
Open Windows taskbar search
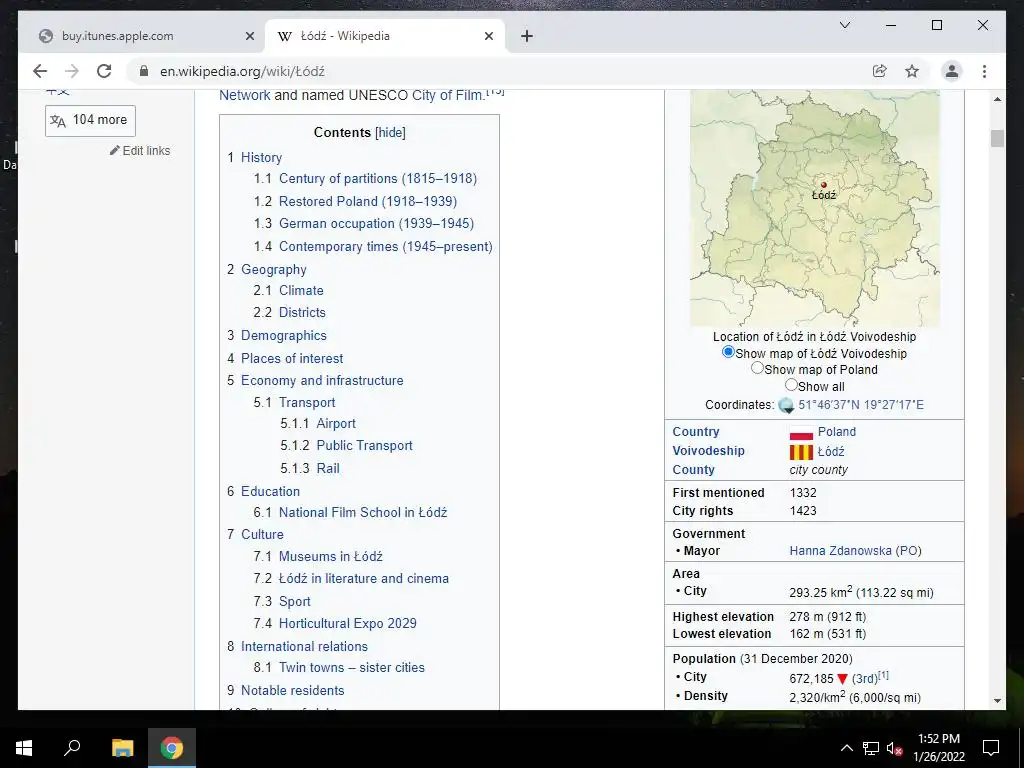click(72, 748)
